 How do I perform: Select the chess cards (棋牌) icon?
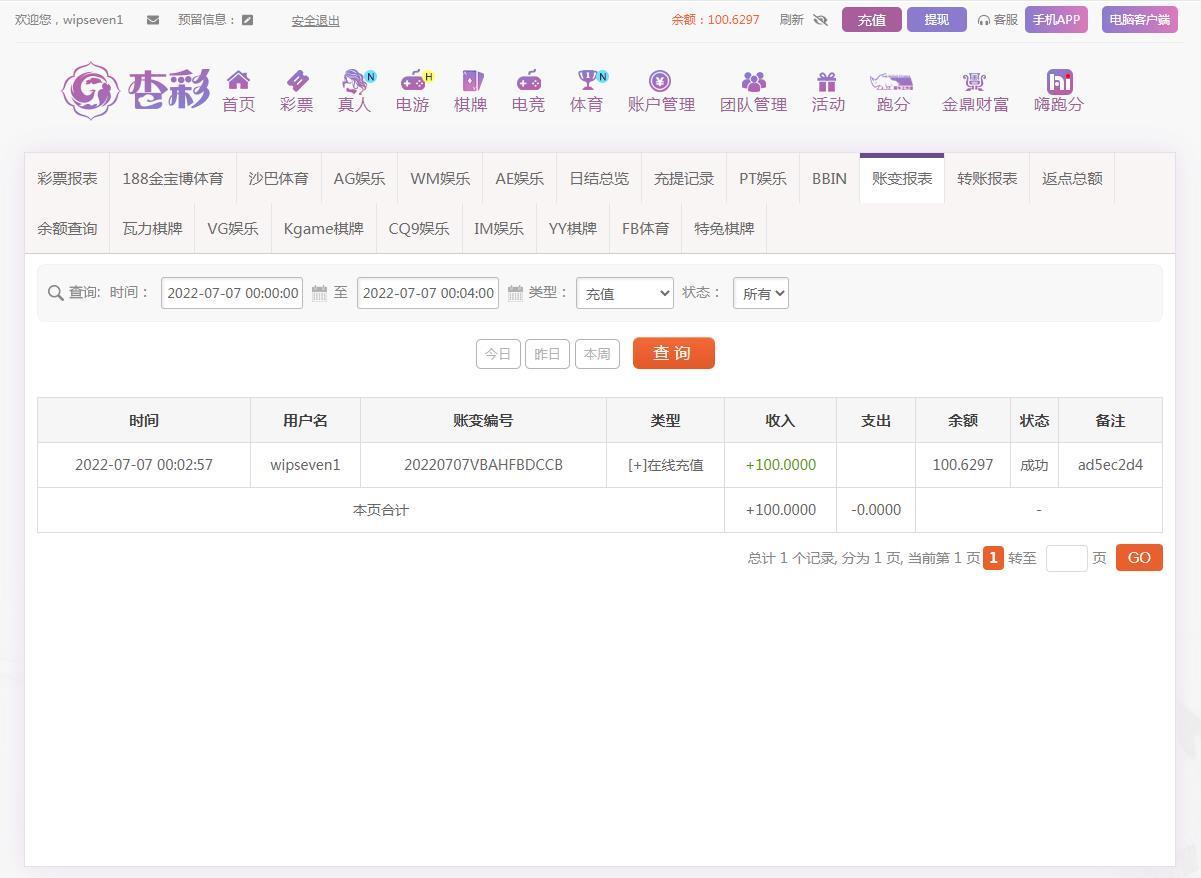tap(470, 81)
